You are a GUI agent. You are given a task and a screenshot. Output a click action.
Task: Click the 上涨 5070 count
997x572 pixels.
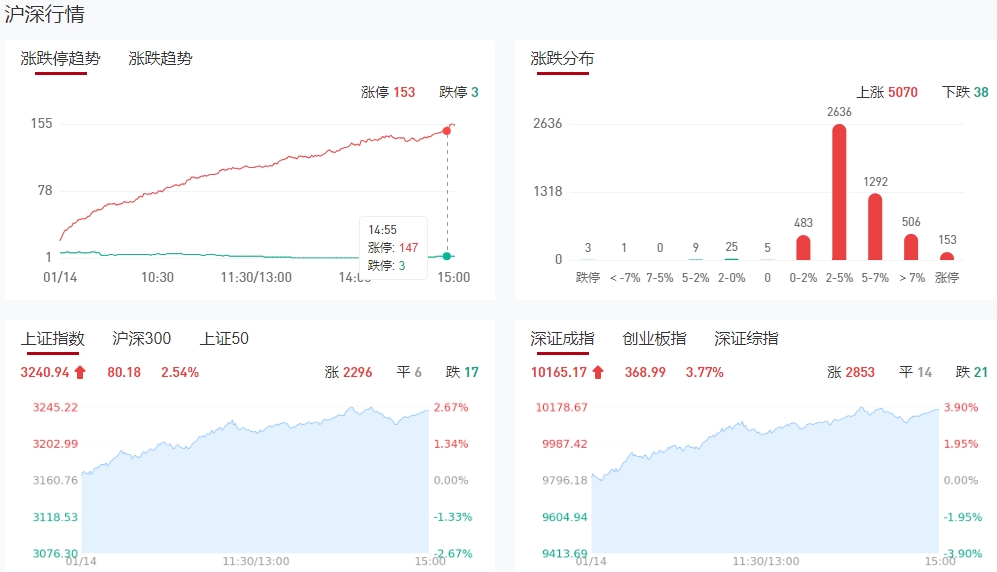pos(887,92)
